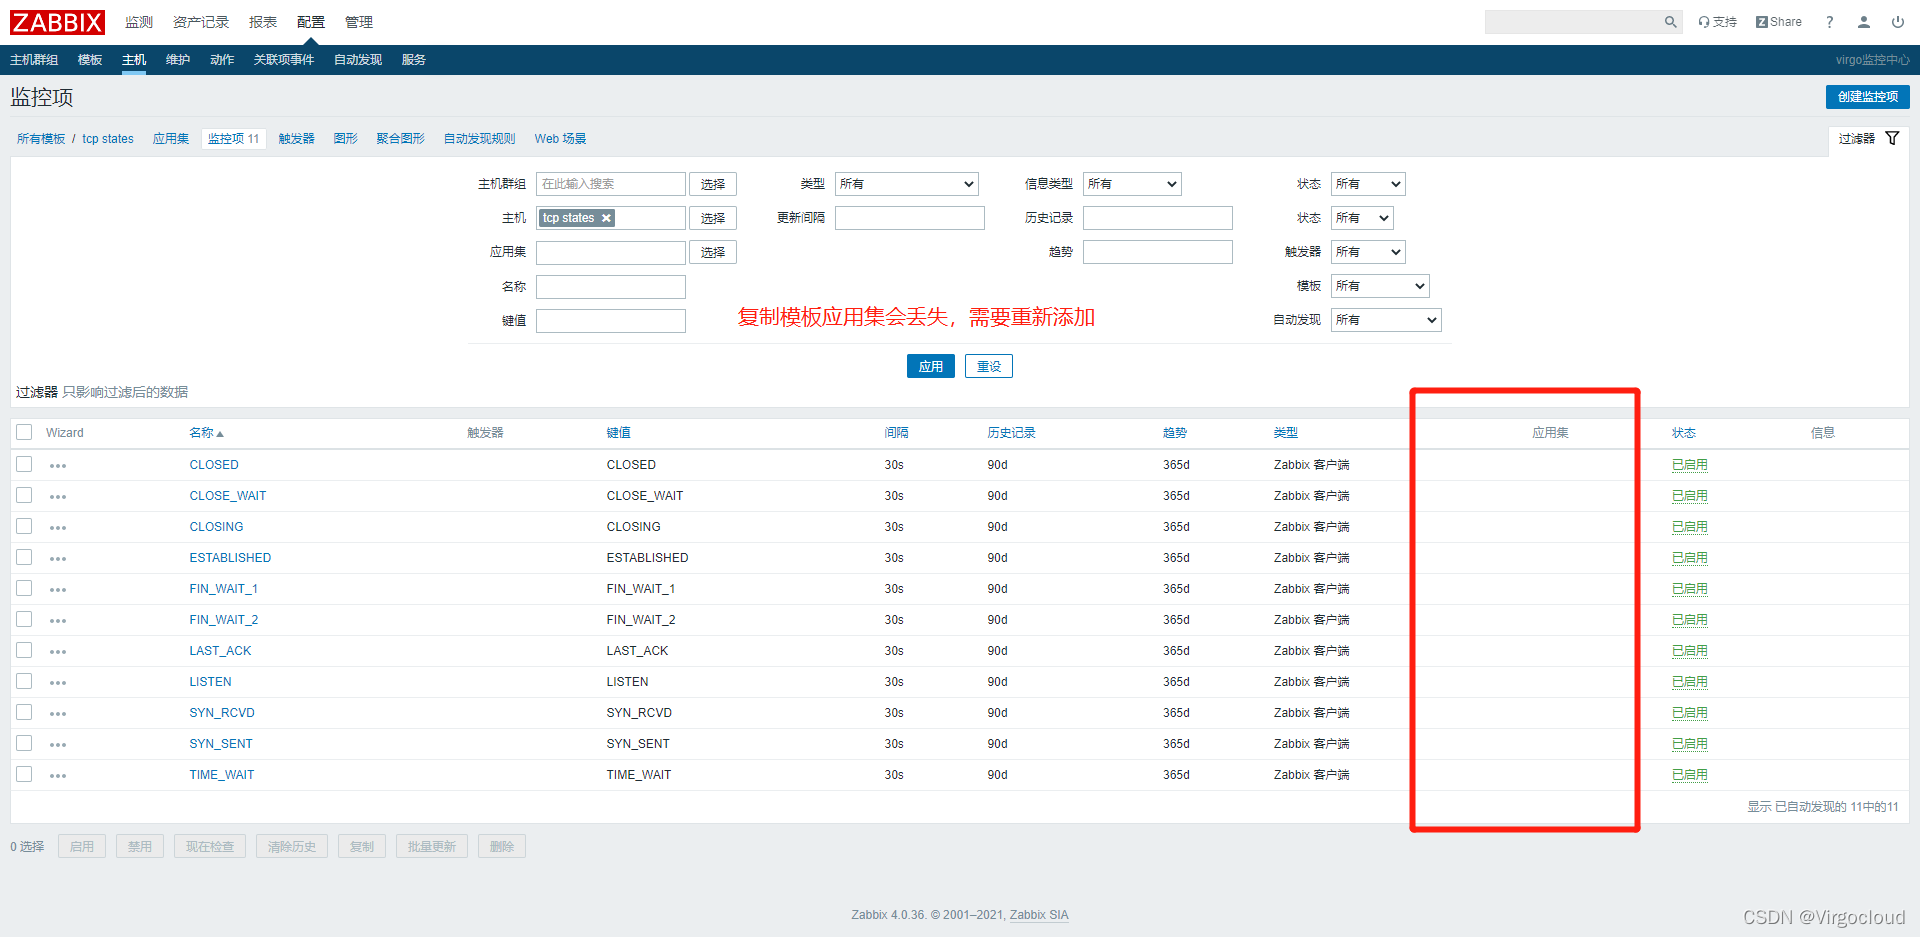Open the 类型 type dropdown
Viewport: 1920px width, 937px height.
pyautogui.click(x=906, y=184)
